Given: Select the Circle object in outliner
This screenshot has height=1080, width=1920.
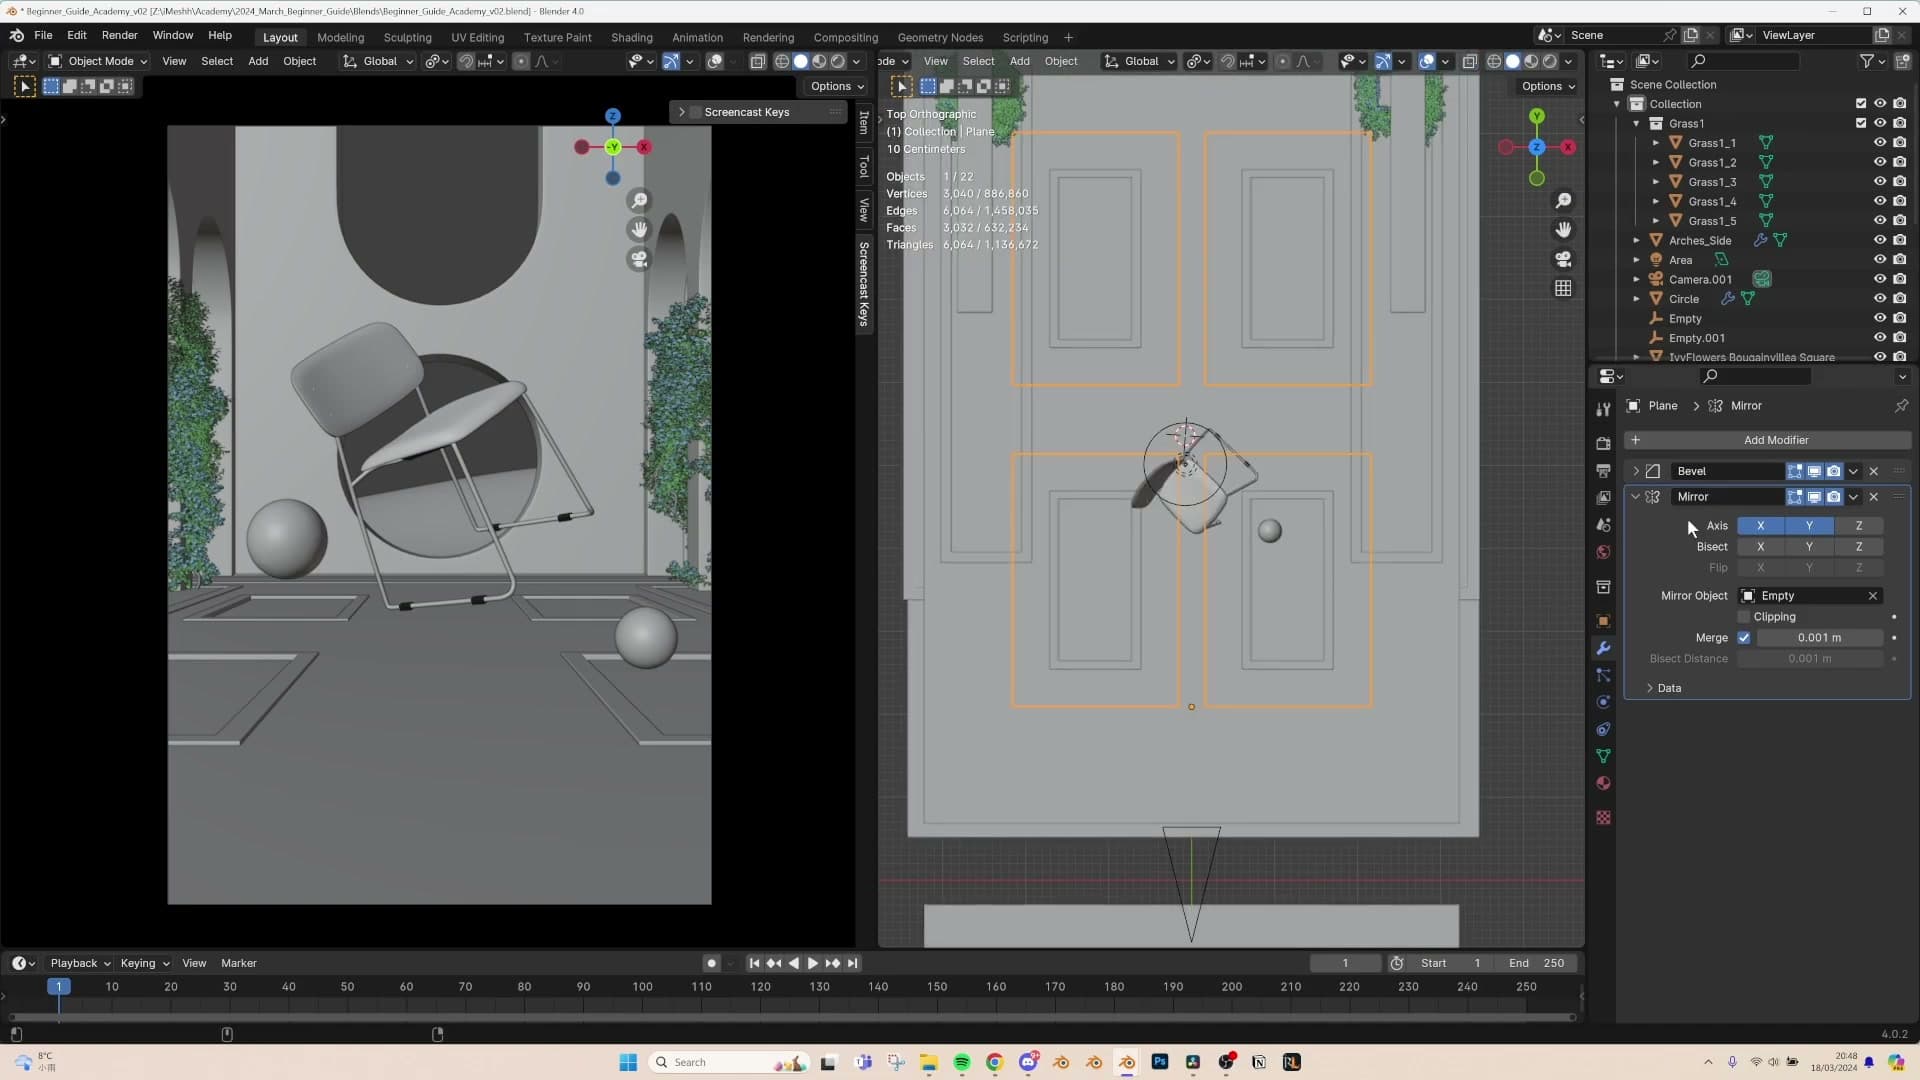Looking at the screenshot, I should 1683,299.
